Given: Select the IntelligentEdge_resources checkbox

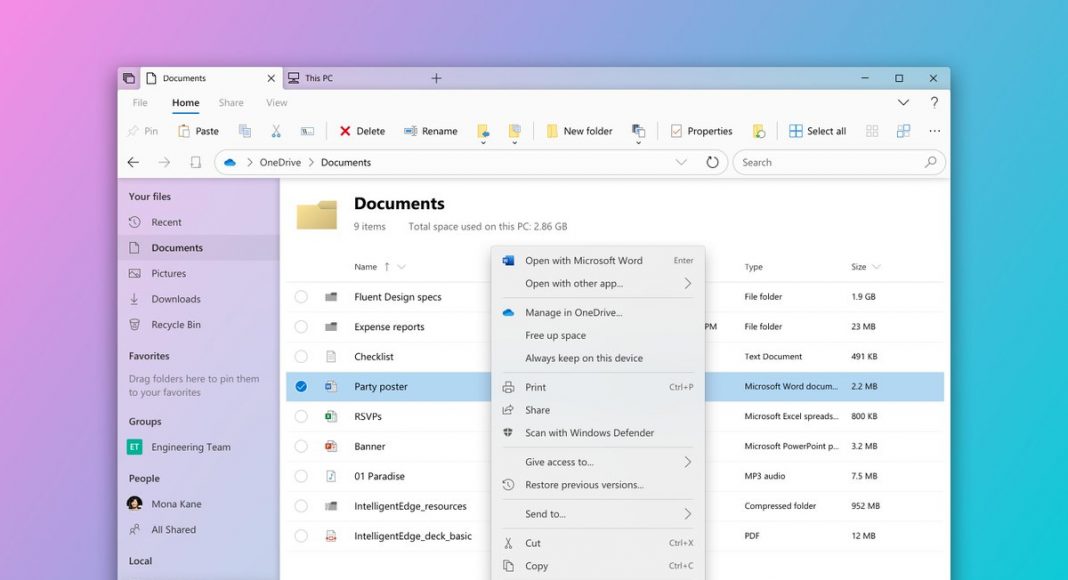Looking at the screenshot, I should click(x=301, y=506).
